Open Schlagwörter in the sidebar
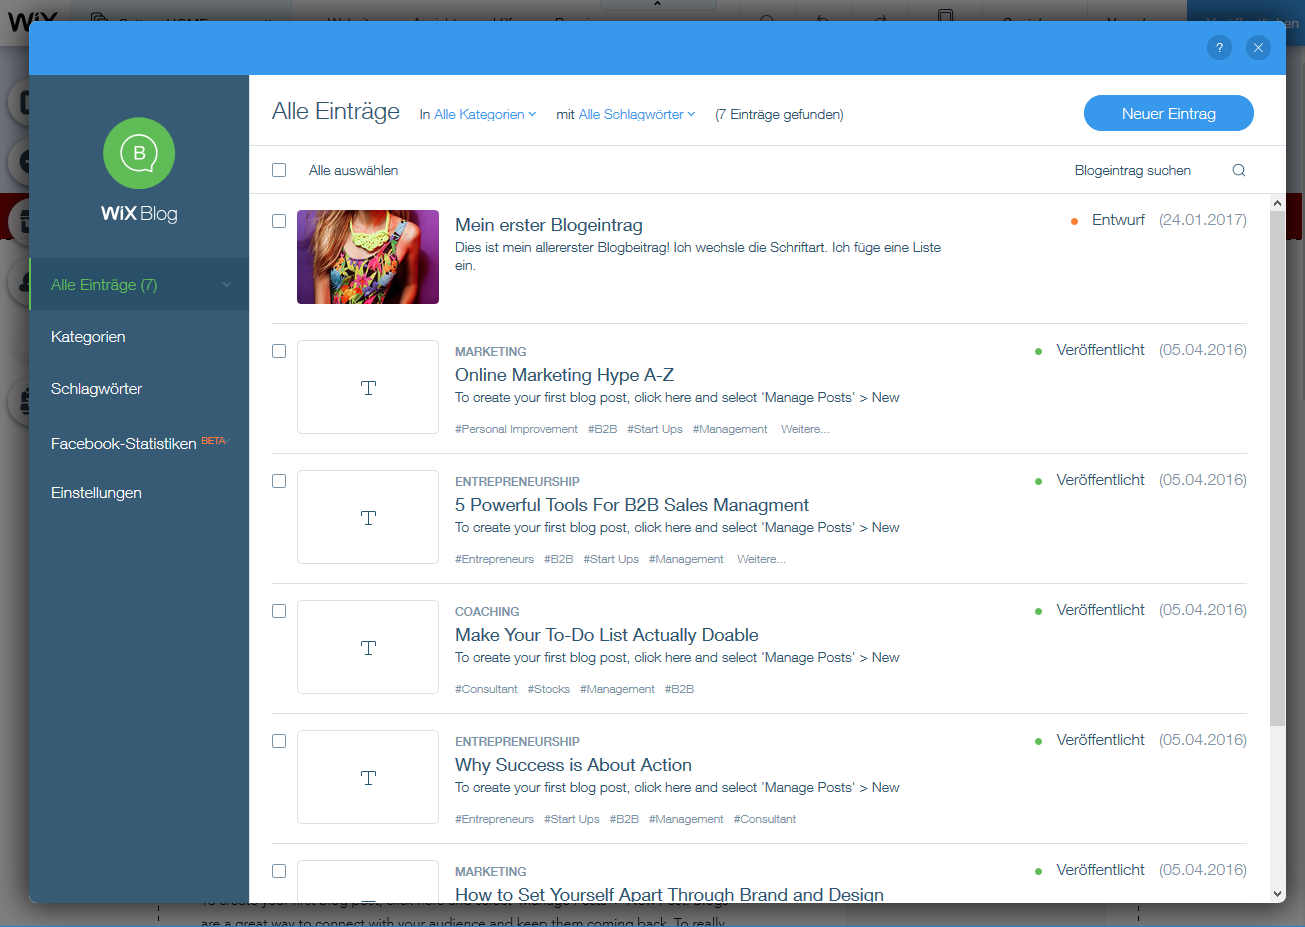Screen dimensions: 1305x927 96,389
